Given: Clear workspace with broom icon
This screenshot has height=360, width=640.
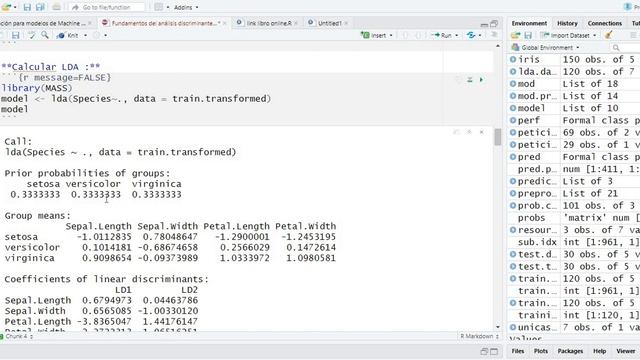Looking at the screenshot, I should [x=609, y=36].
